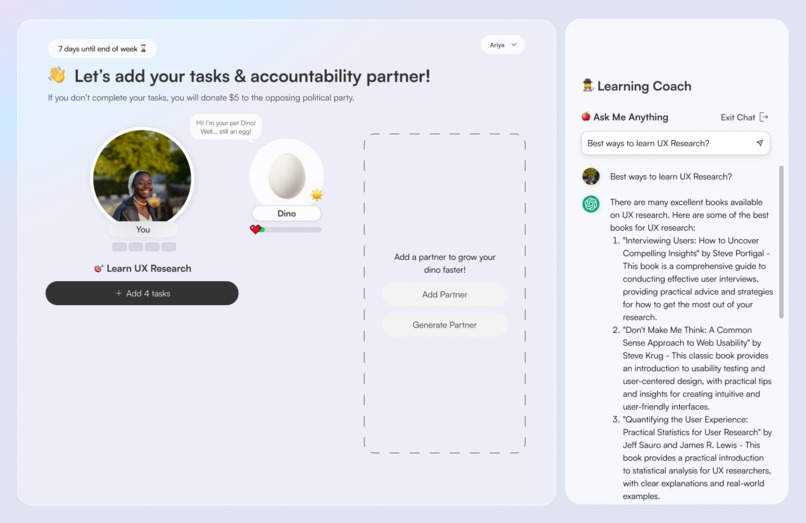The height and width of the screenshot is (523, 806).
Task: Click the chat panel scrollbar
Action: click(x=781, y=242)
